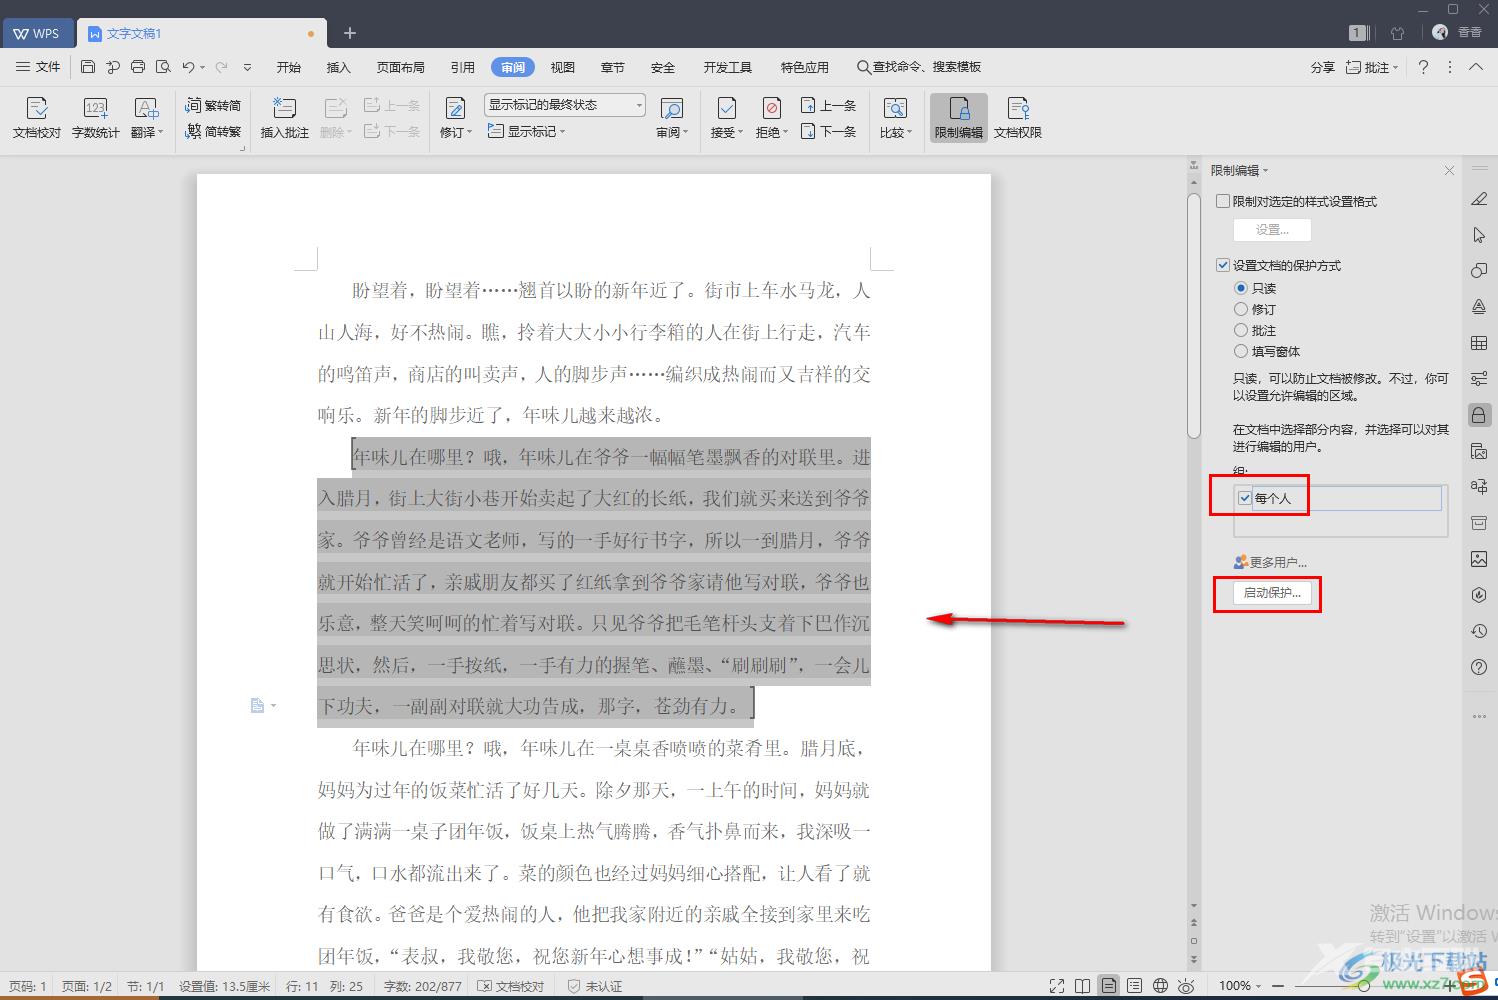
Task: Click 插入批注 to insert a comment
Action: 284,118
